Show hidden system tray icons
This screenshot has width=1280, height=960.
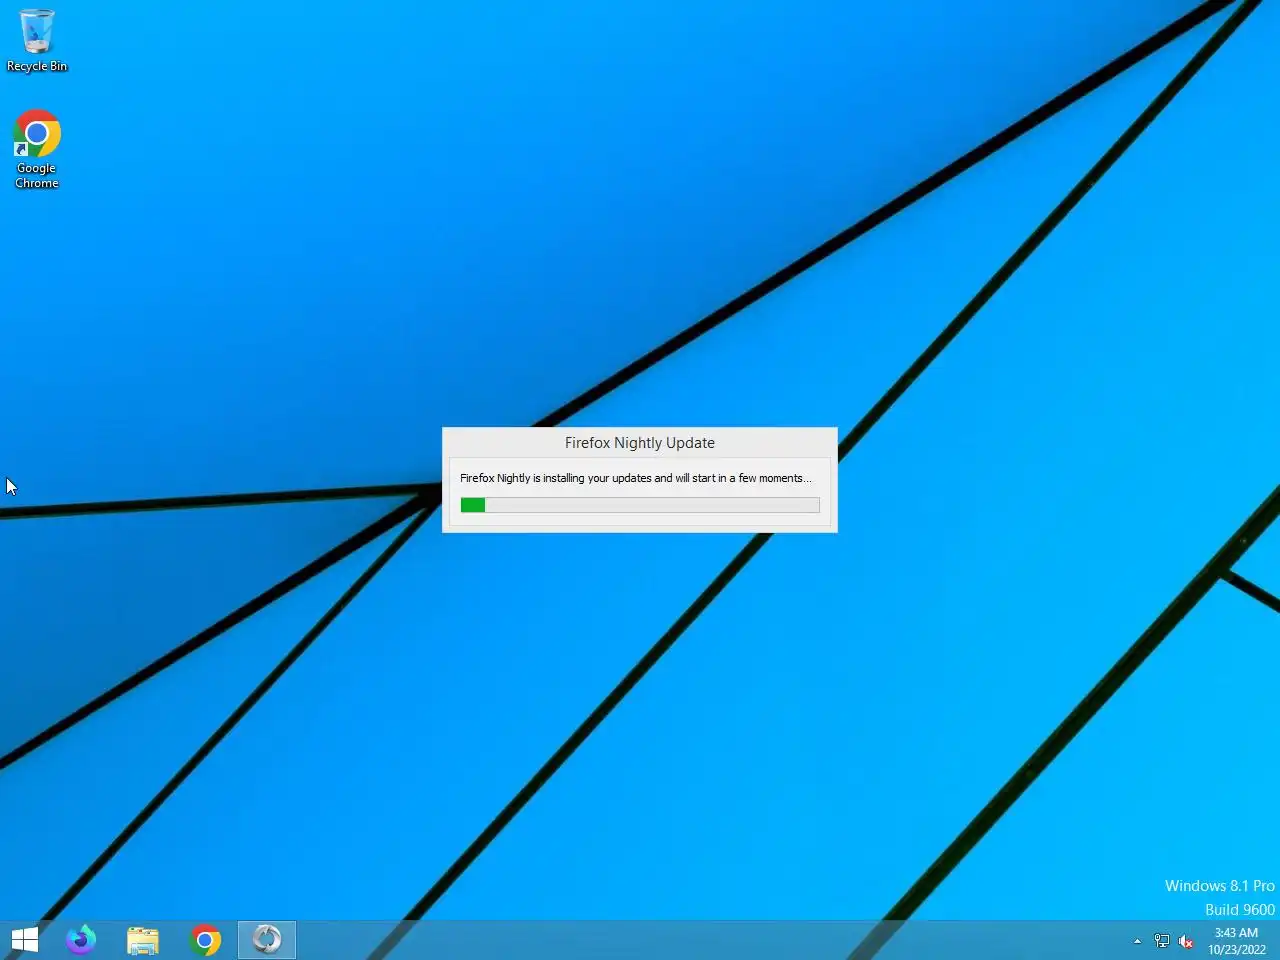1137,941
